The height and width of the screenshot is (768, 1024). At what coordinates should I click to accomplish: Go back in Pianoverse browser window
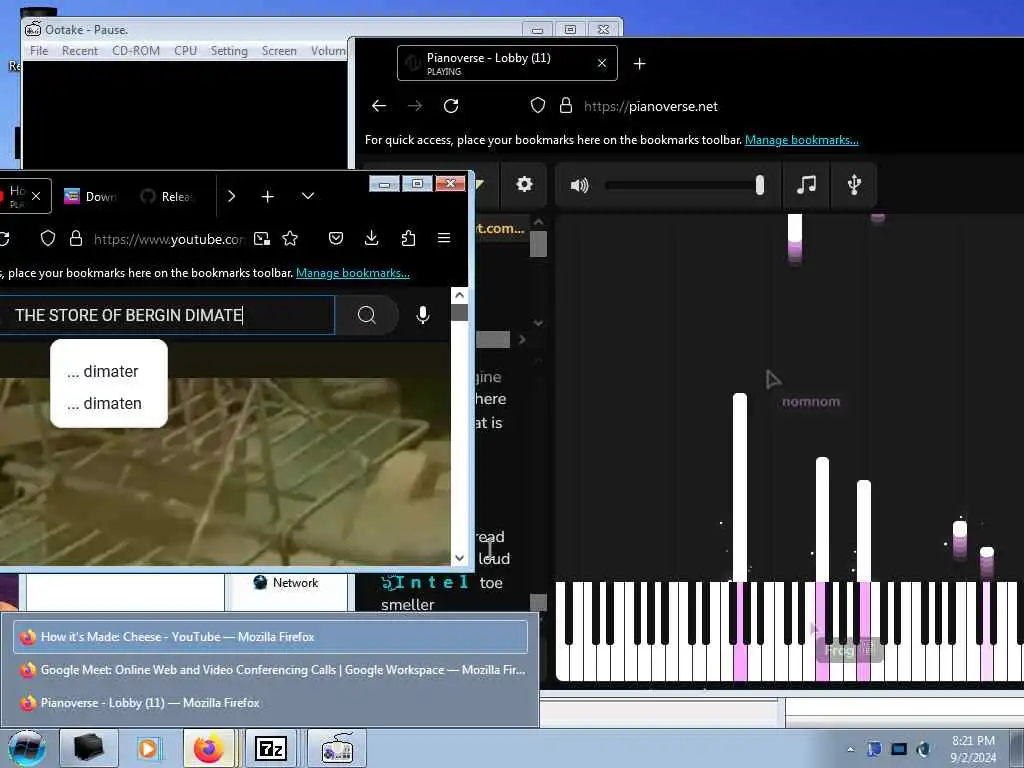point(379,106)
